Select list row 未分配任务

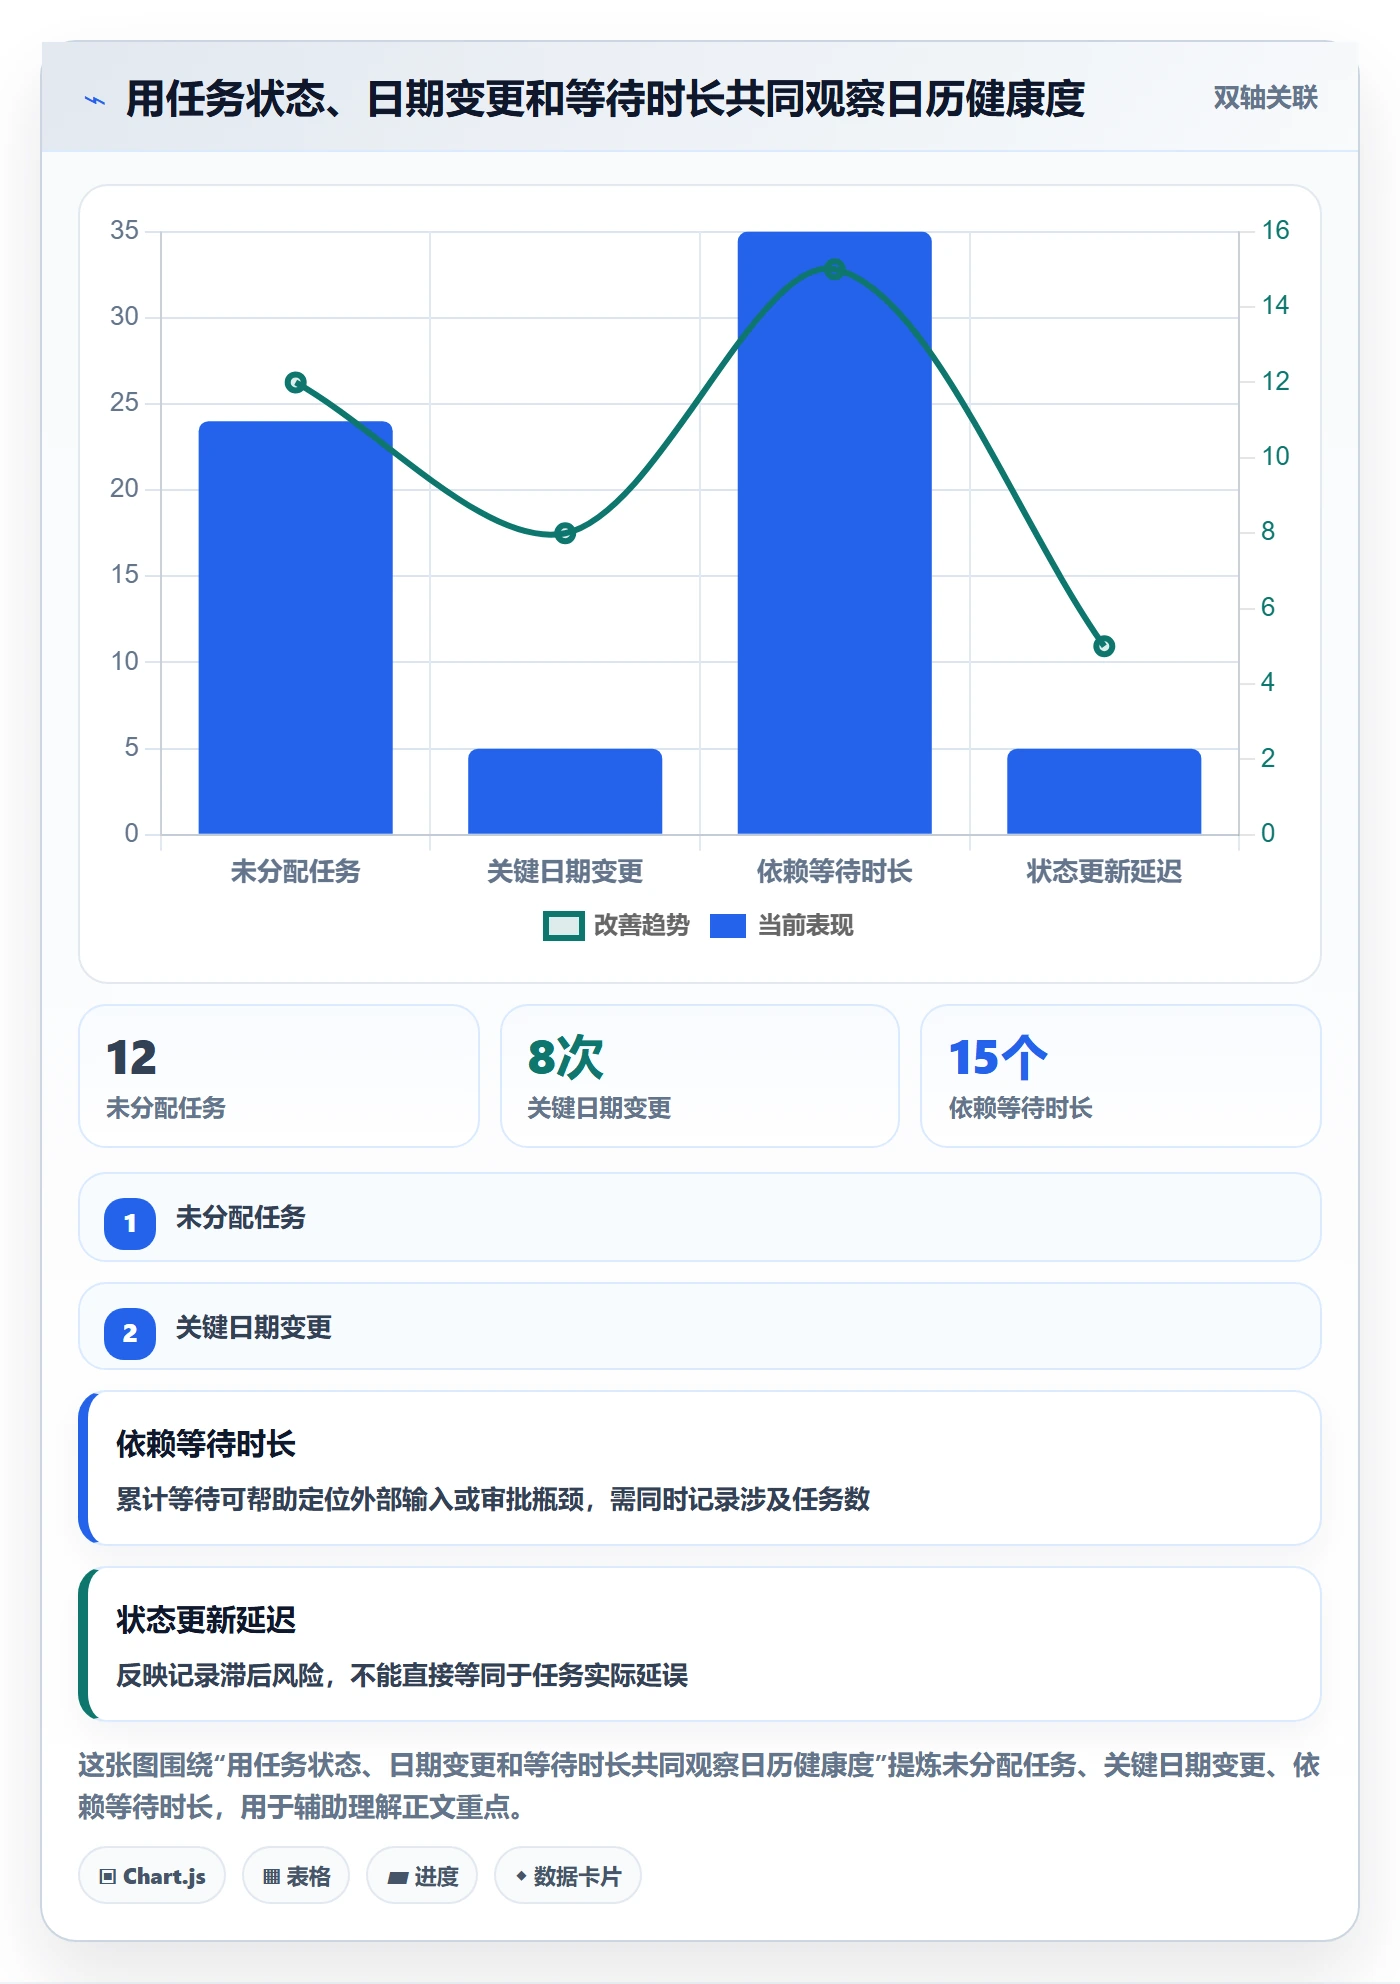(700, 1217)
